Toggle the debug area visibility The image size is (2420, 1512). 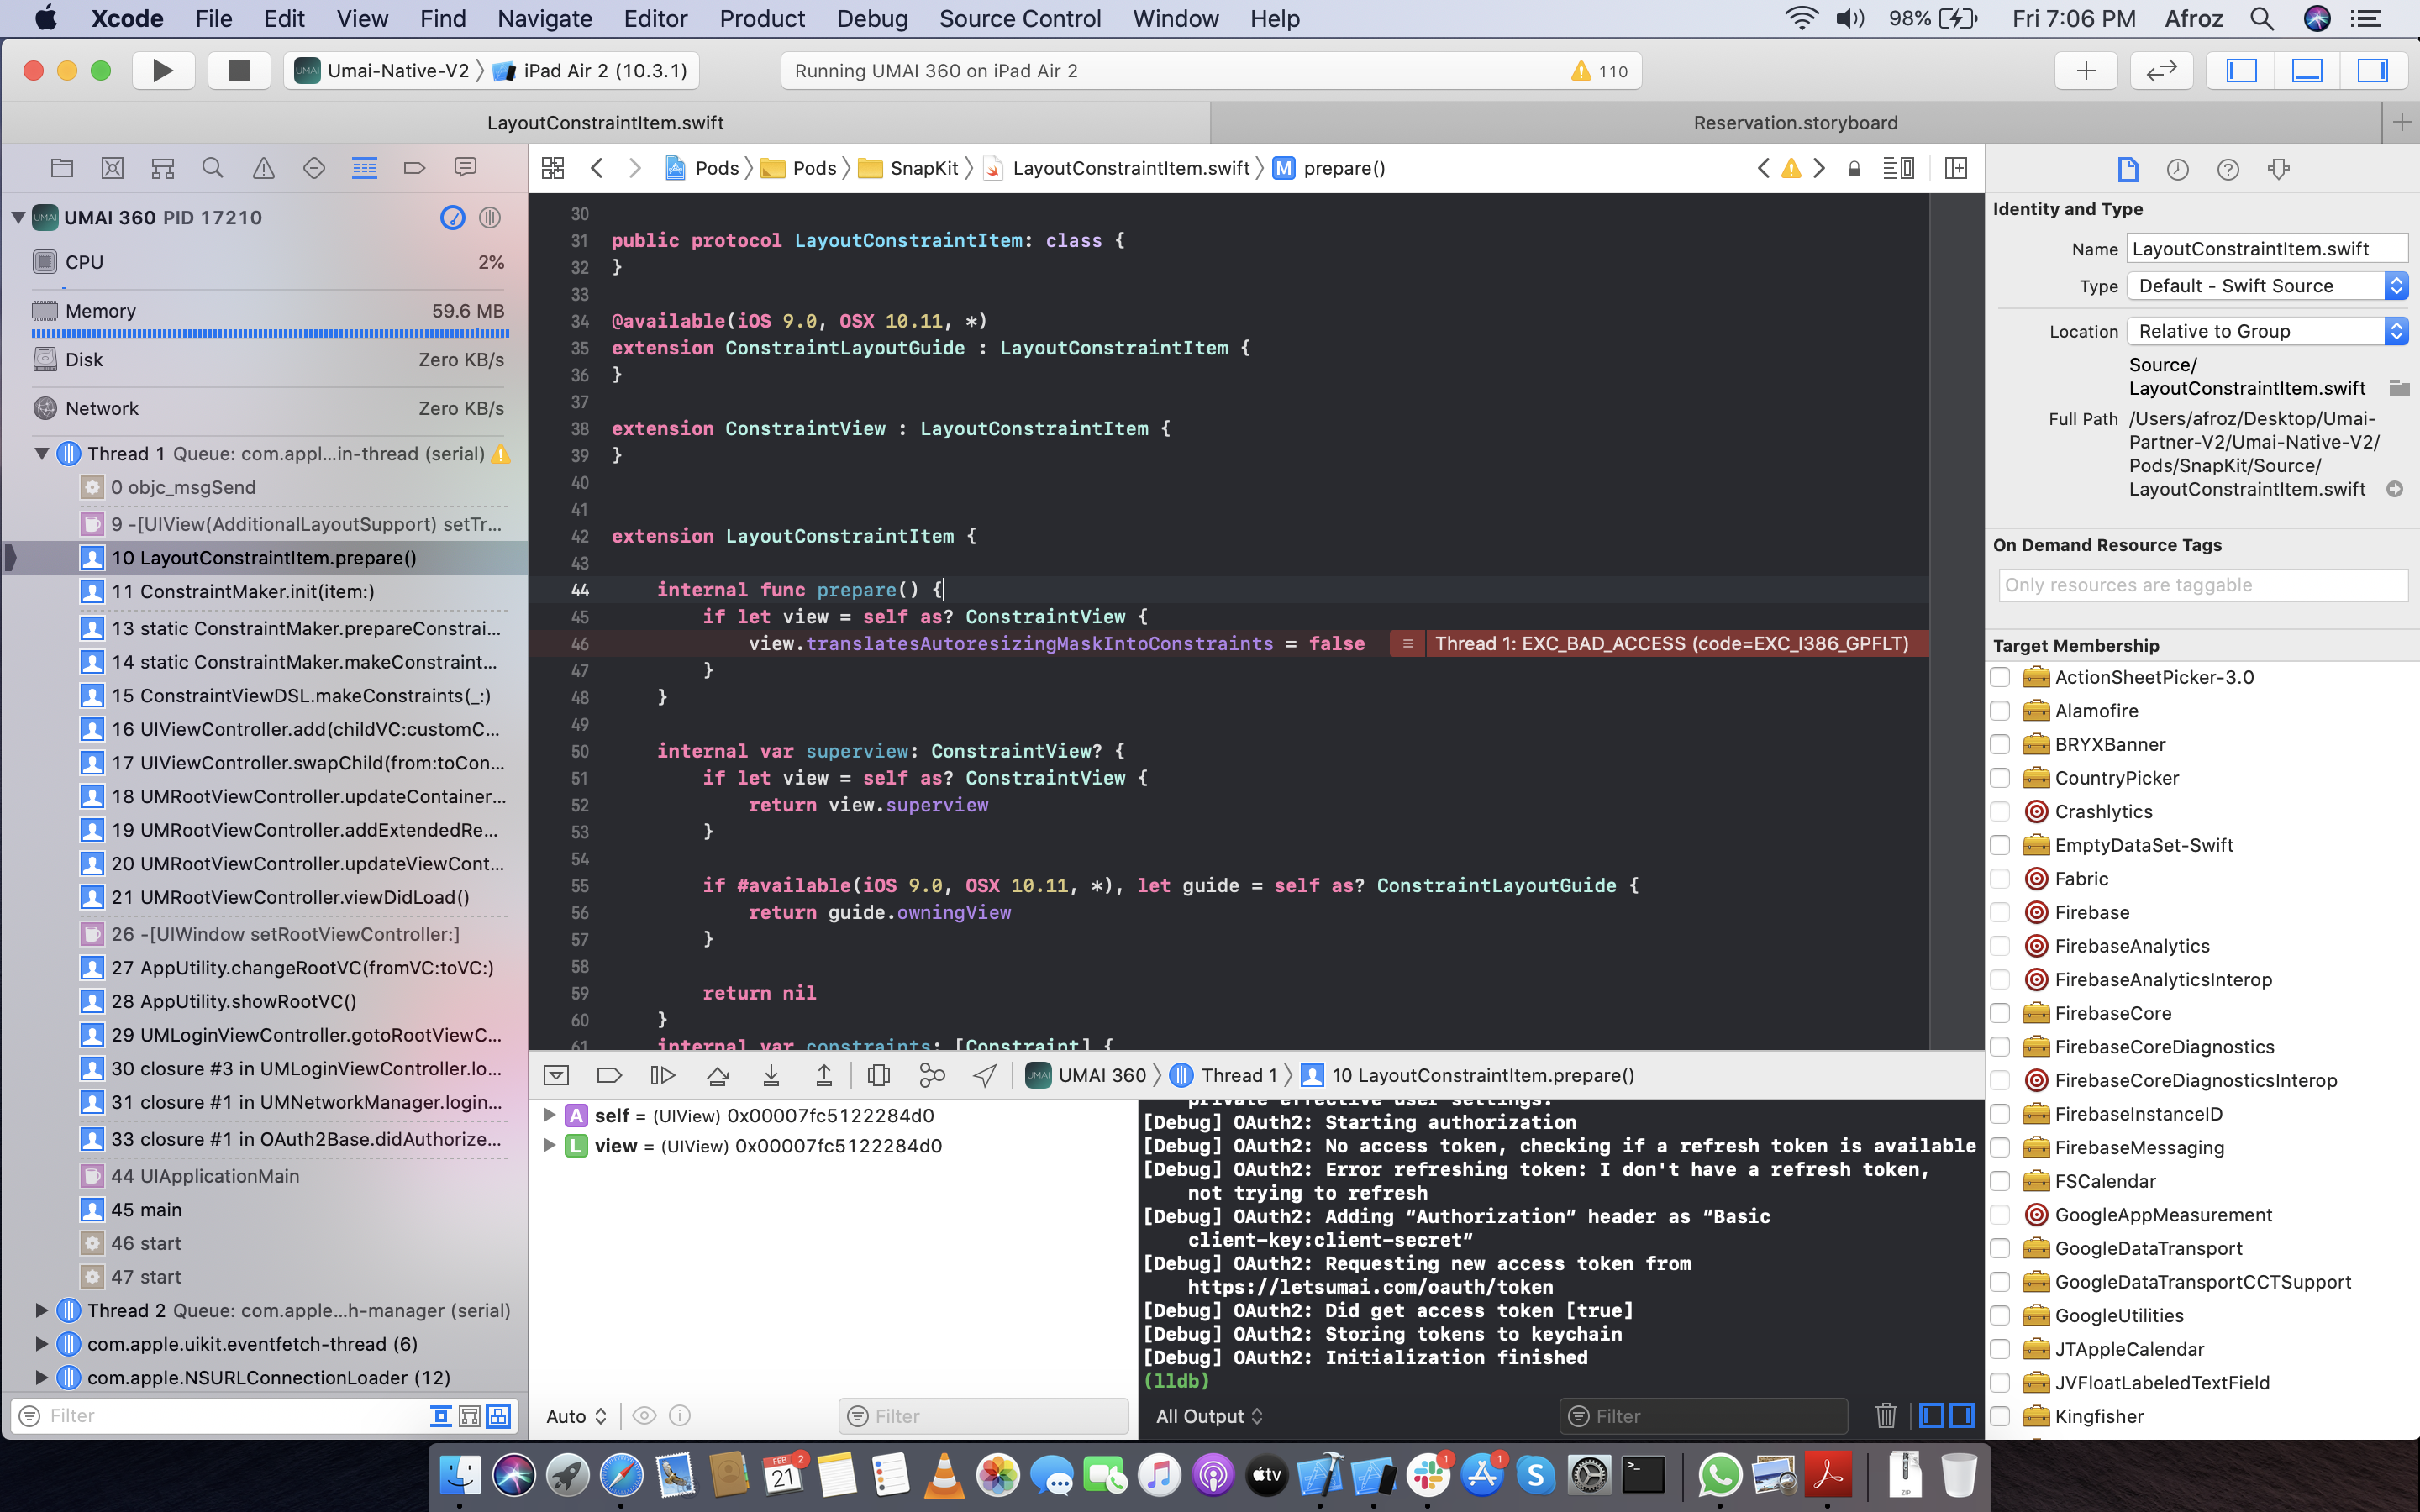(2307, 70)
